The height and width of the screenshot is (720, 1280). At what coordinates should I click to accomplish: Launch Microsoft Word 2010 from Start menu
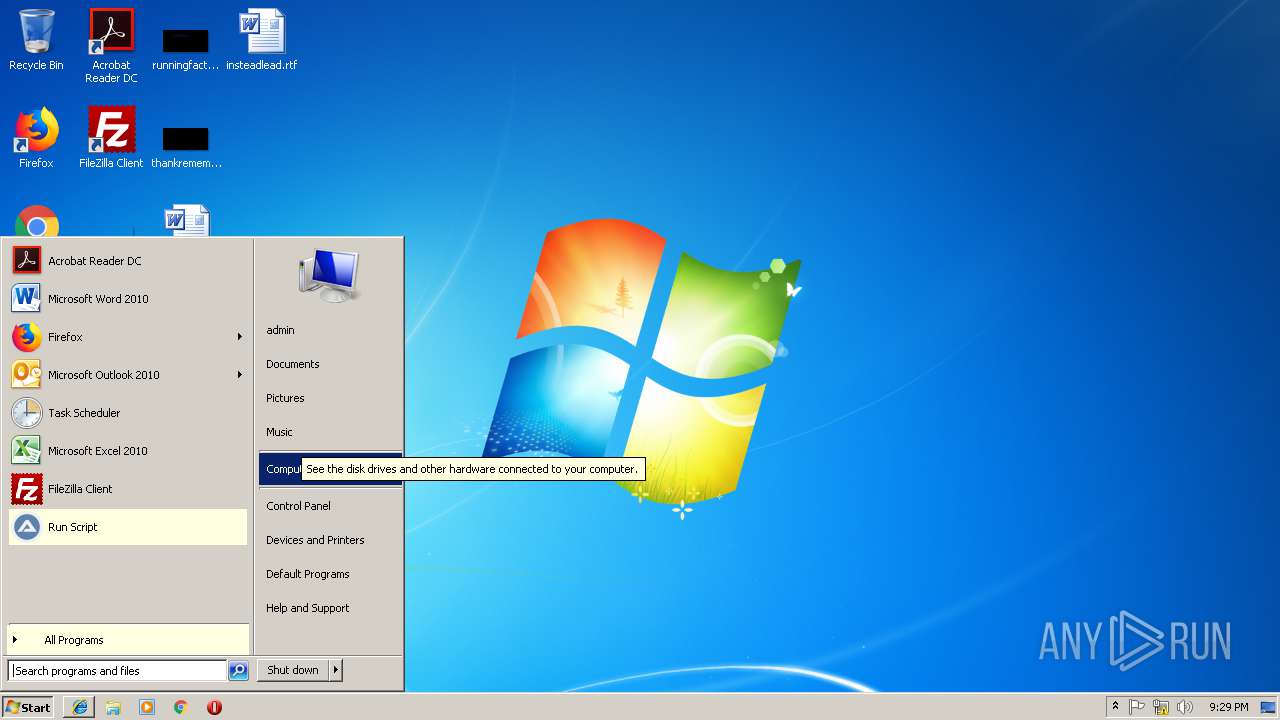[127, 299]
